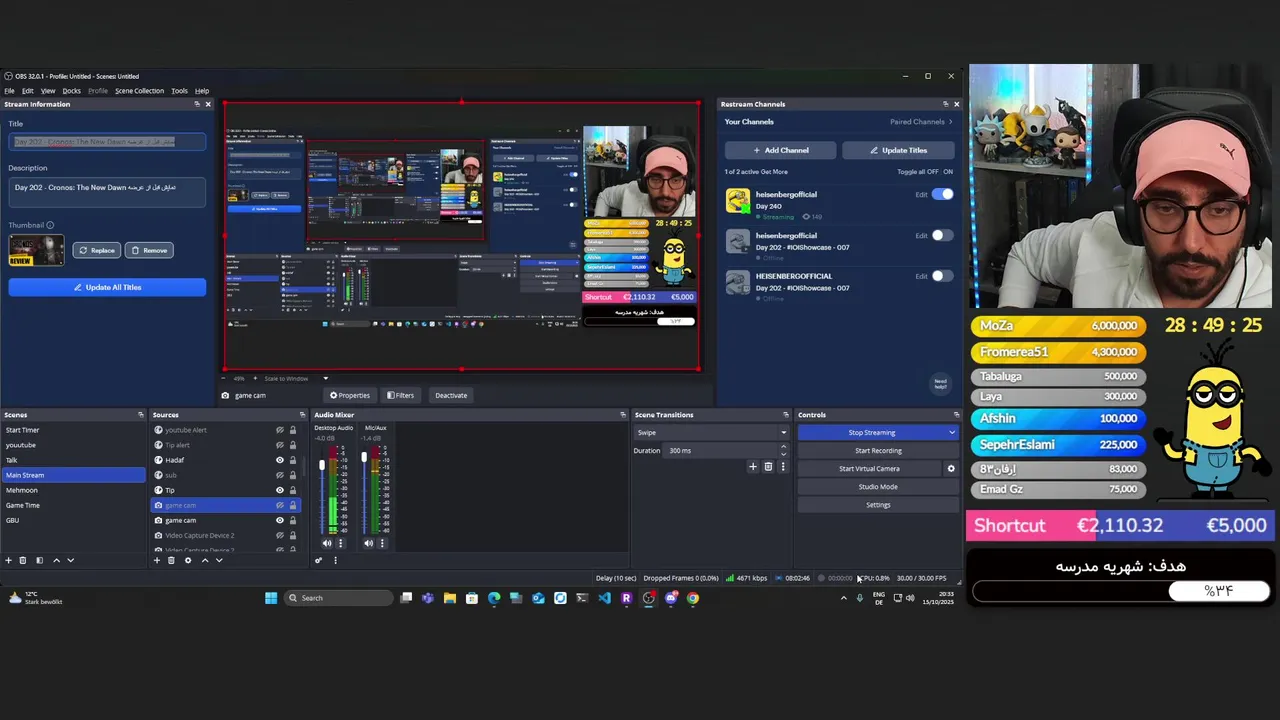The image size is (1280, 720).
Task: Show the youtube Alert source
Action: point(280,430)
